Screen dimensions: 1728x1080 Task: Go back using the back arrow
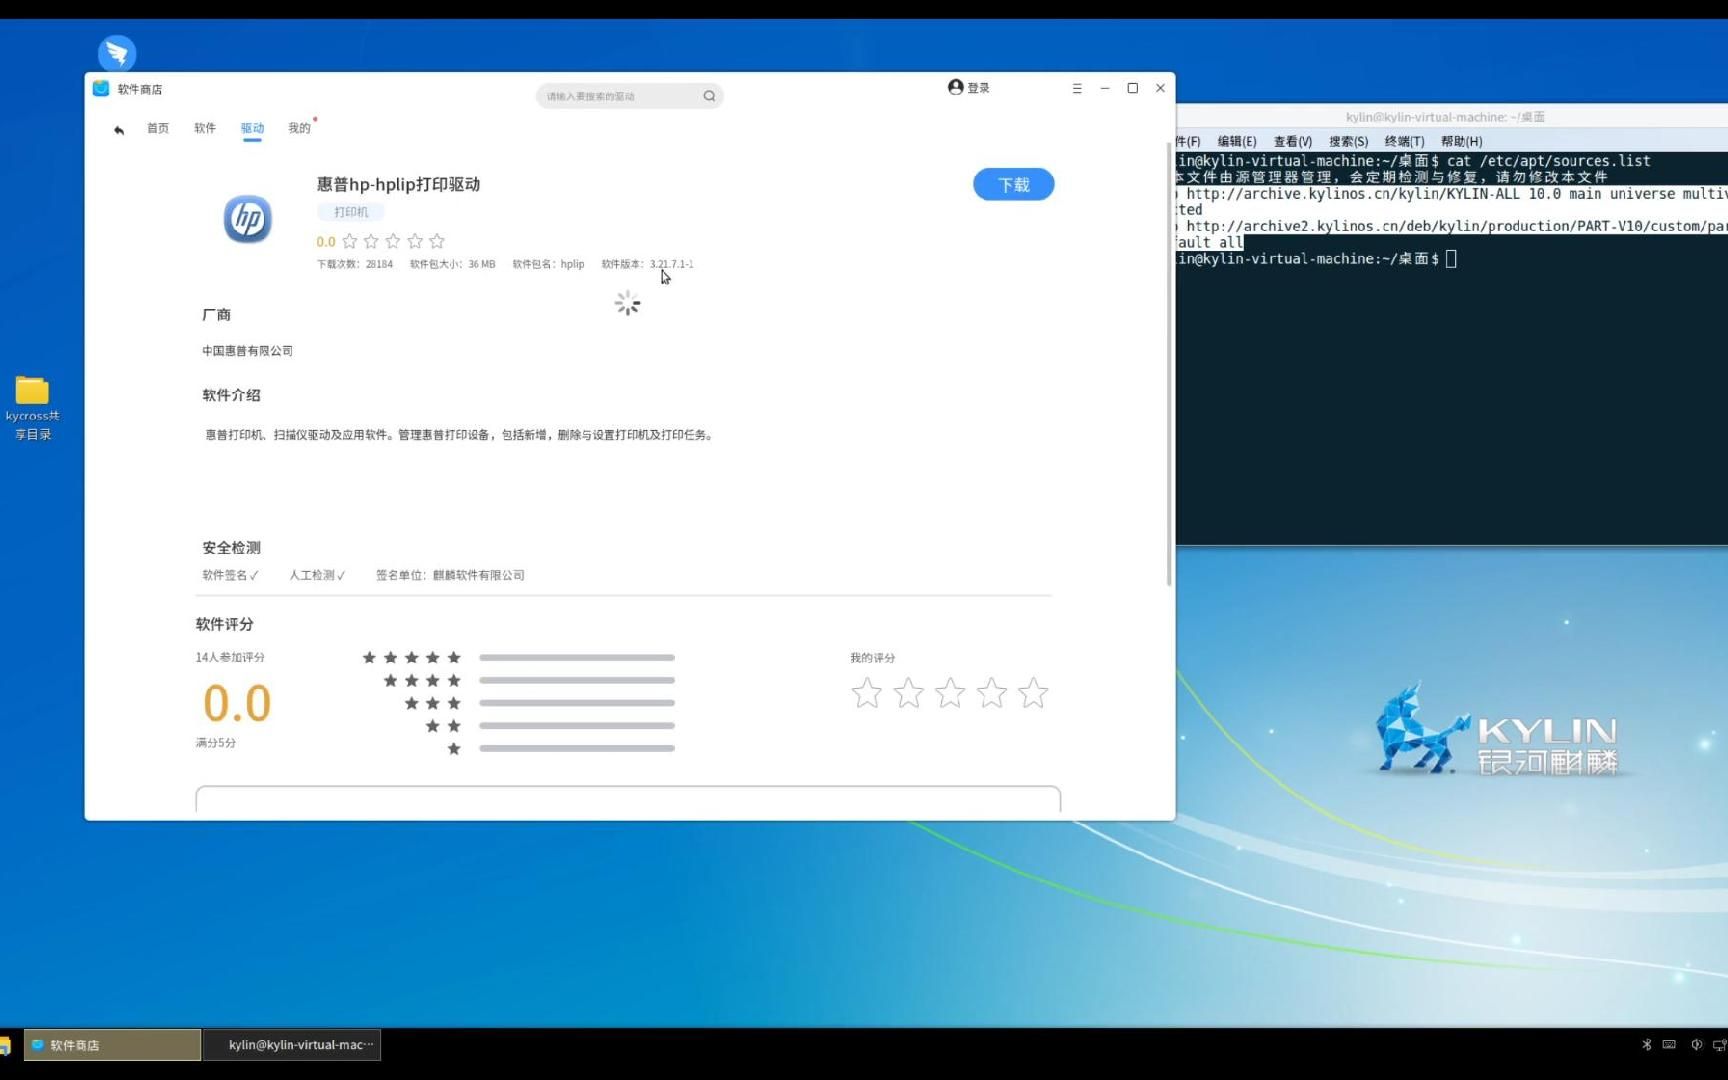click(x=119, y=129)
